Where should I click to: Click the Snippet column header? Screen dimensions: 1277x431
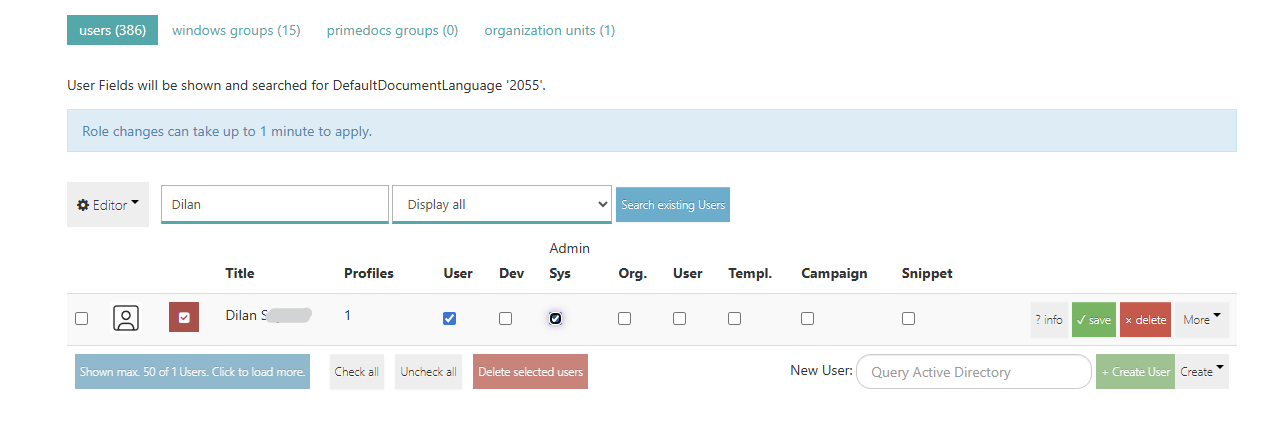pos(927,273)
